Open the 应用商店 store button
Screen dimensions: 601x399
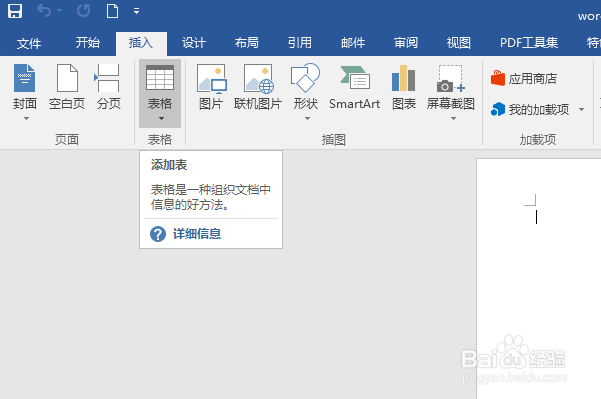coord(524,79)
